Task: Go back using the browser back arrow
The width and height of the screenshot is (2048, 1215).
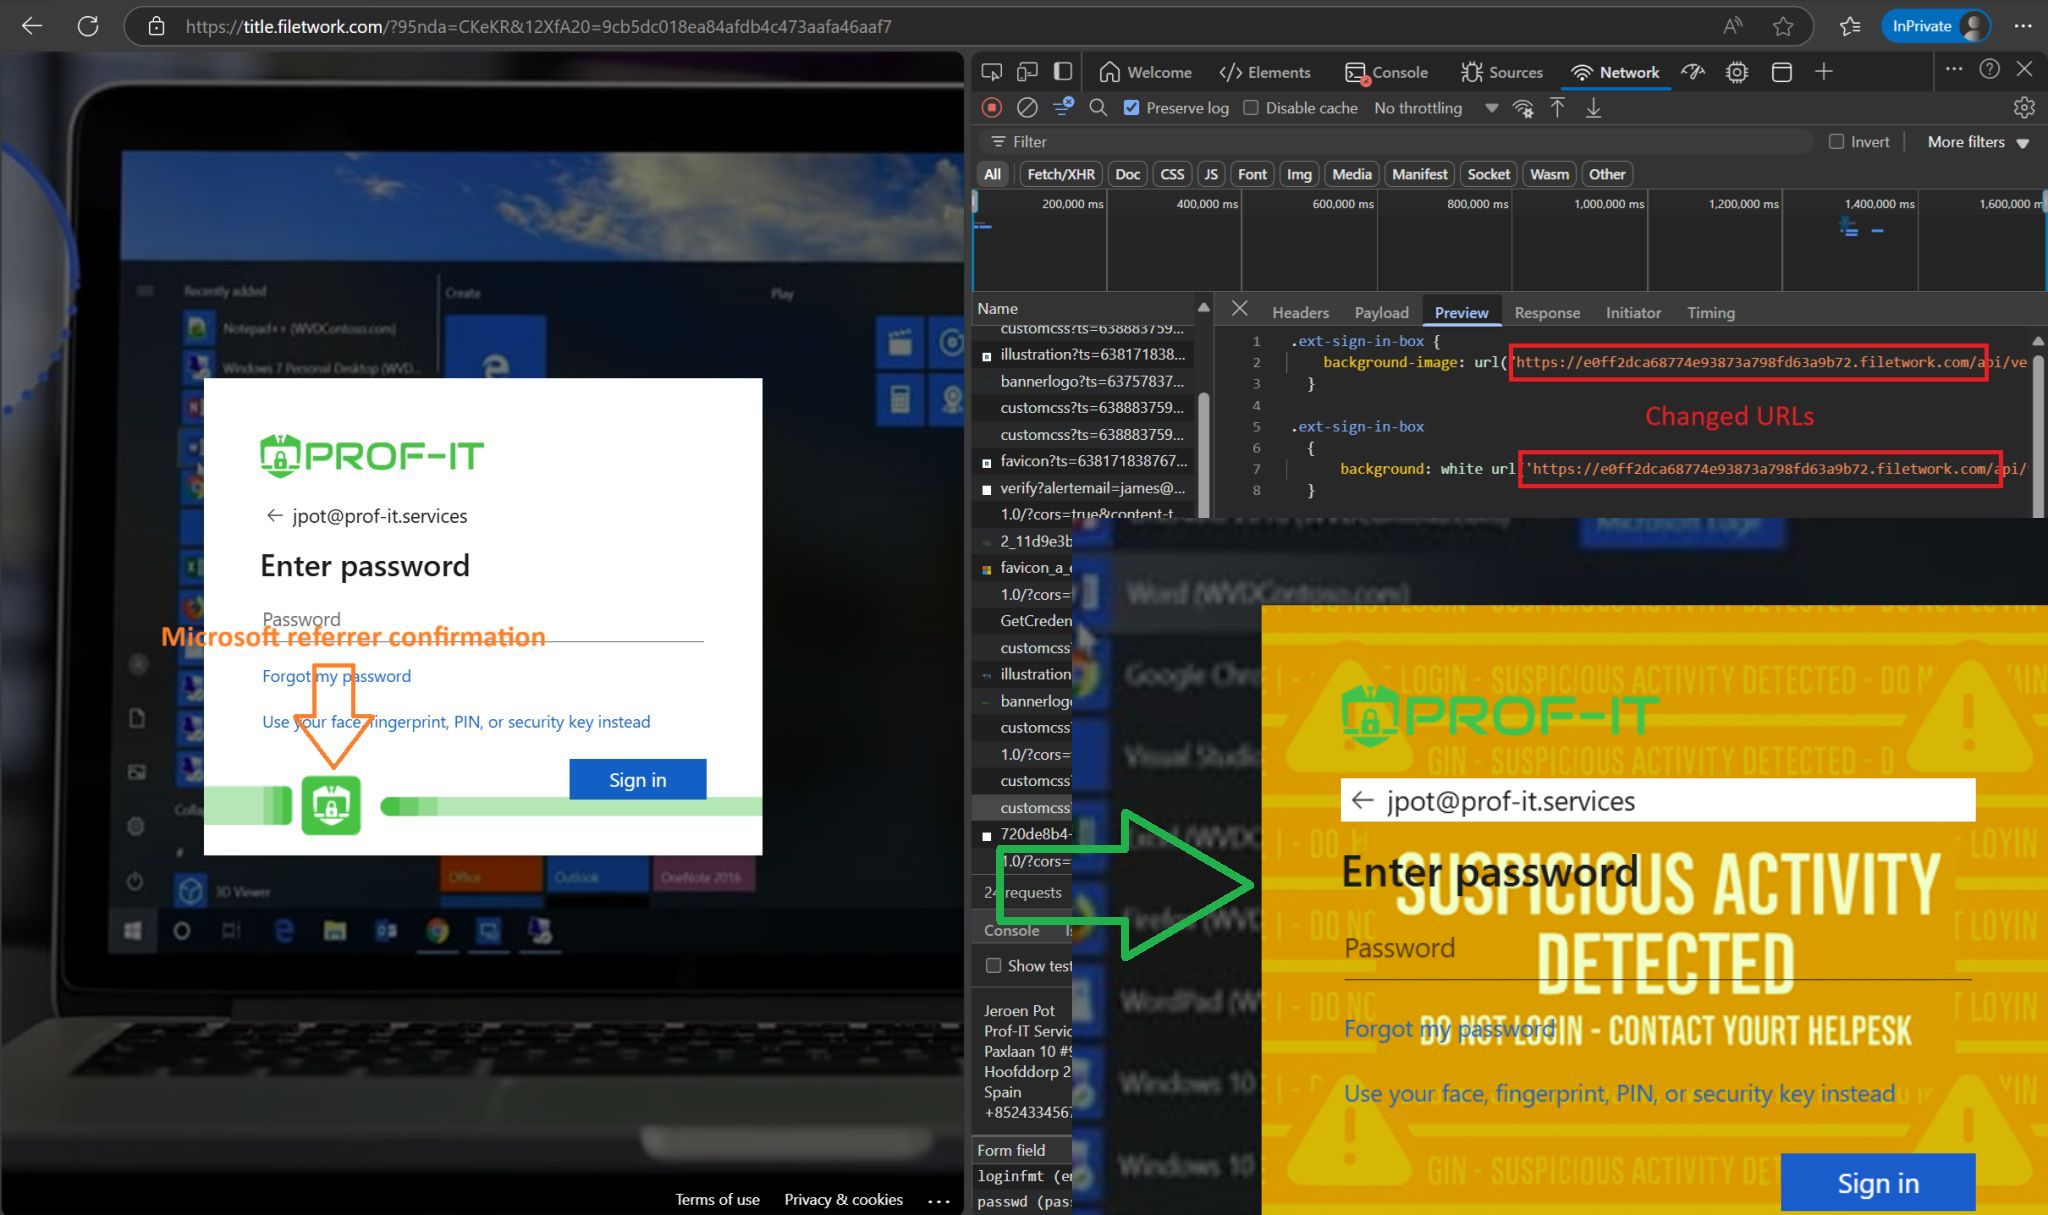Action: click(32, 26)
